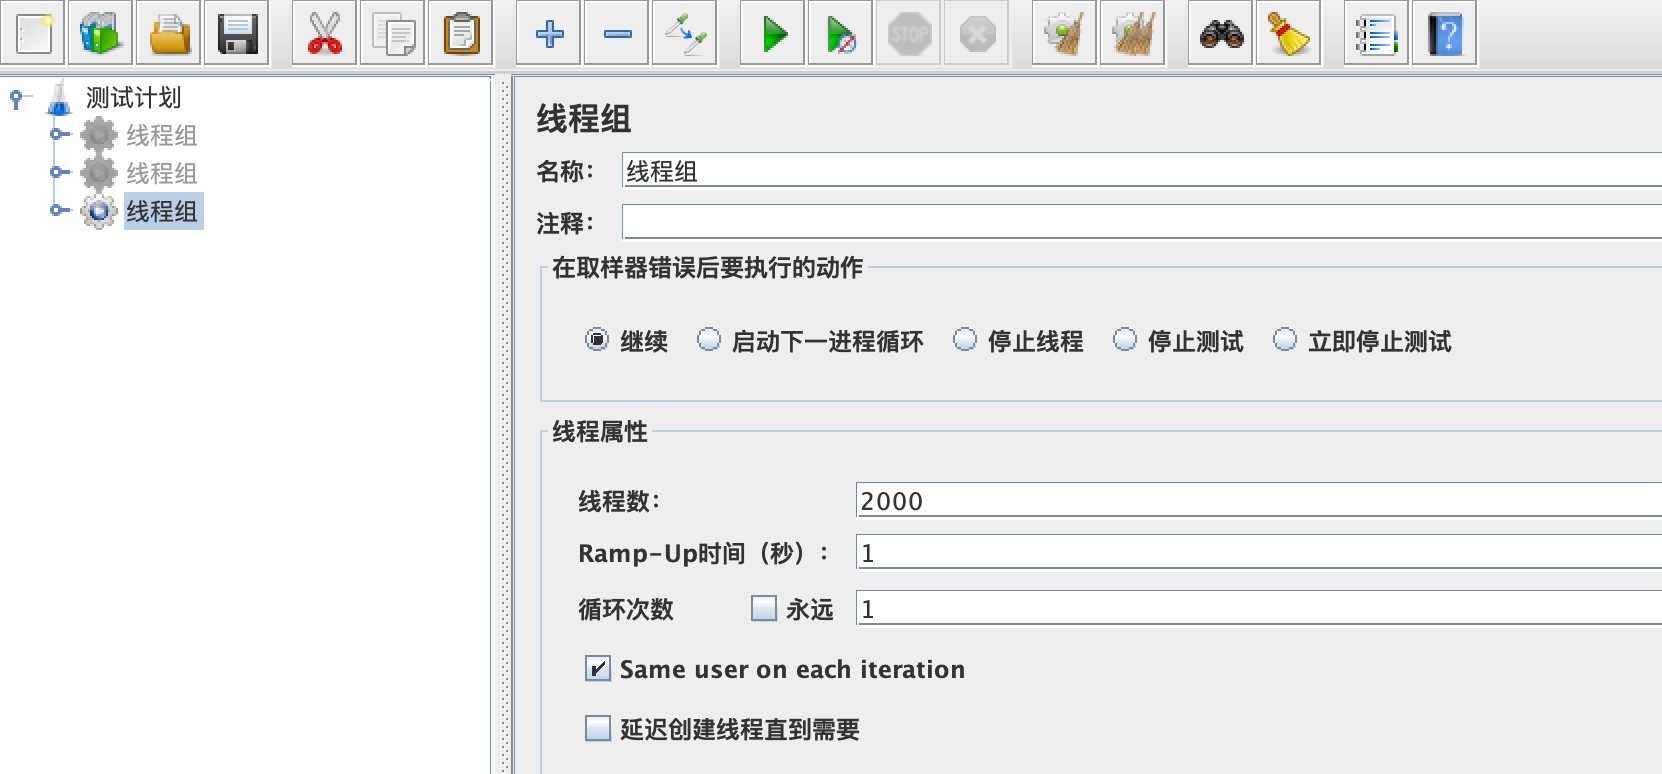
Task: Click the Ramp-Up时间 input field
Action: point(1258,552)
